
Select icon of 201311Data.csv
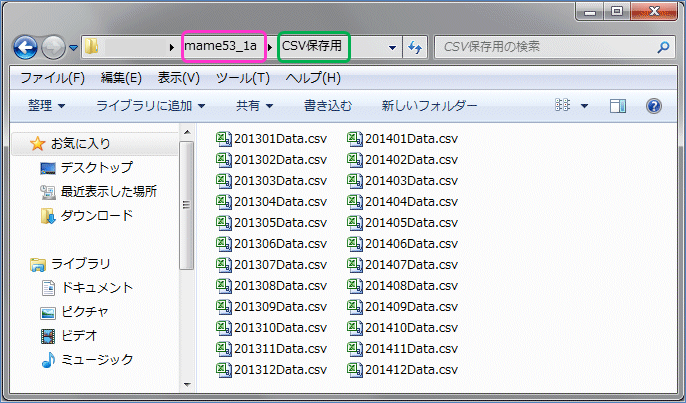224,349
